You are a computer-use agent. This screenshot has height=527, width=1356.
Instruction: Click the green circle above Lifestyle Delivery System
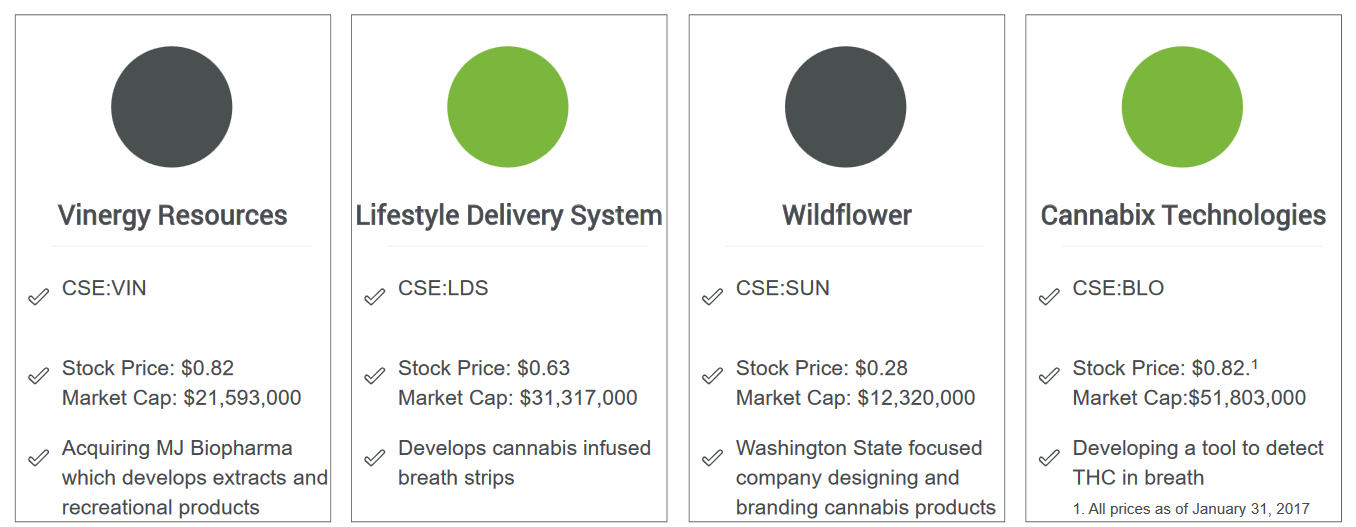coord(508,107)
